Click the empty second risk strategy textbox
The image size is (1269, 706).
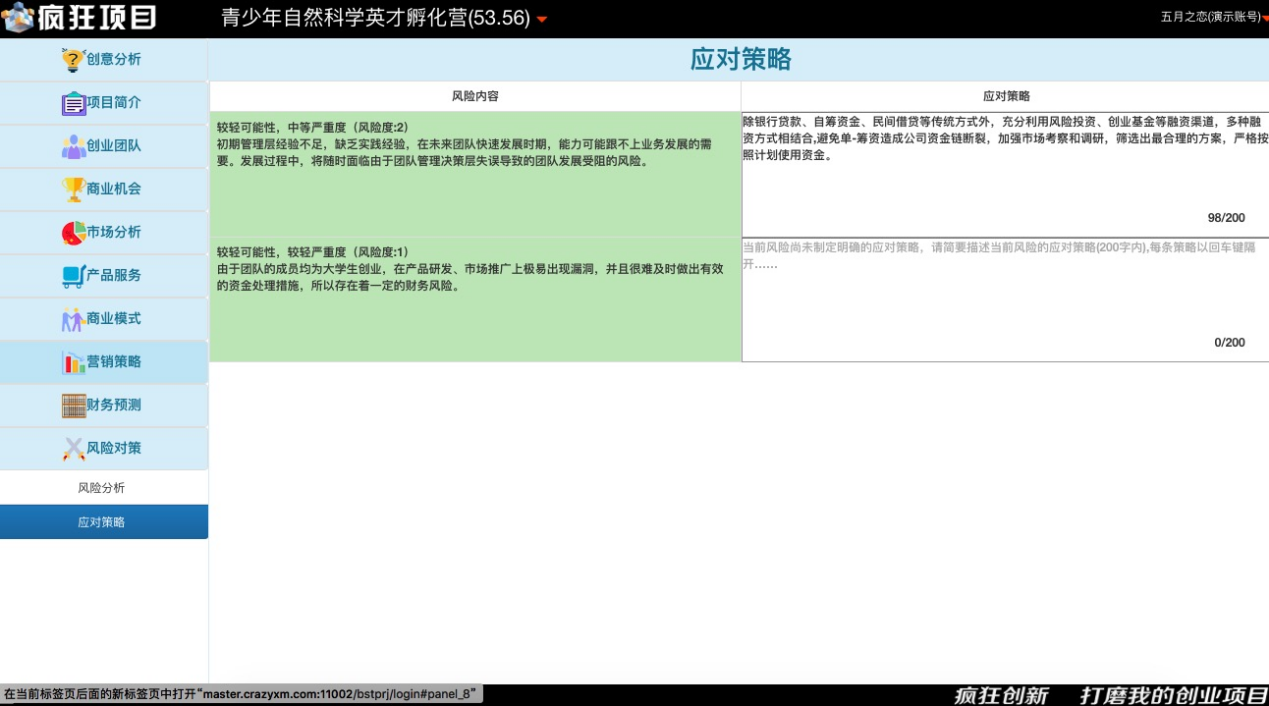click(x=1004, y=299)
